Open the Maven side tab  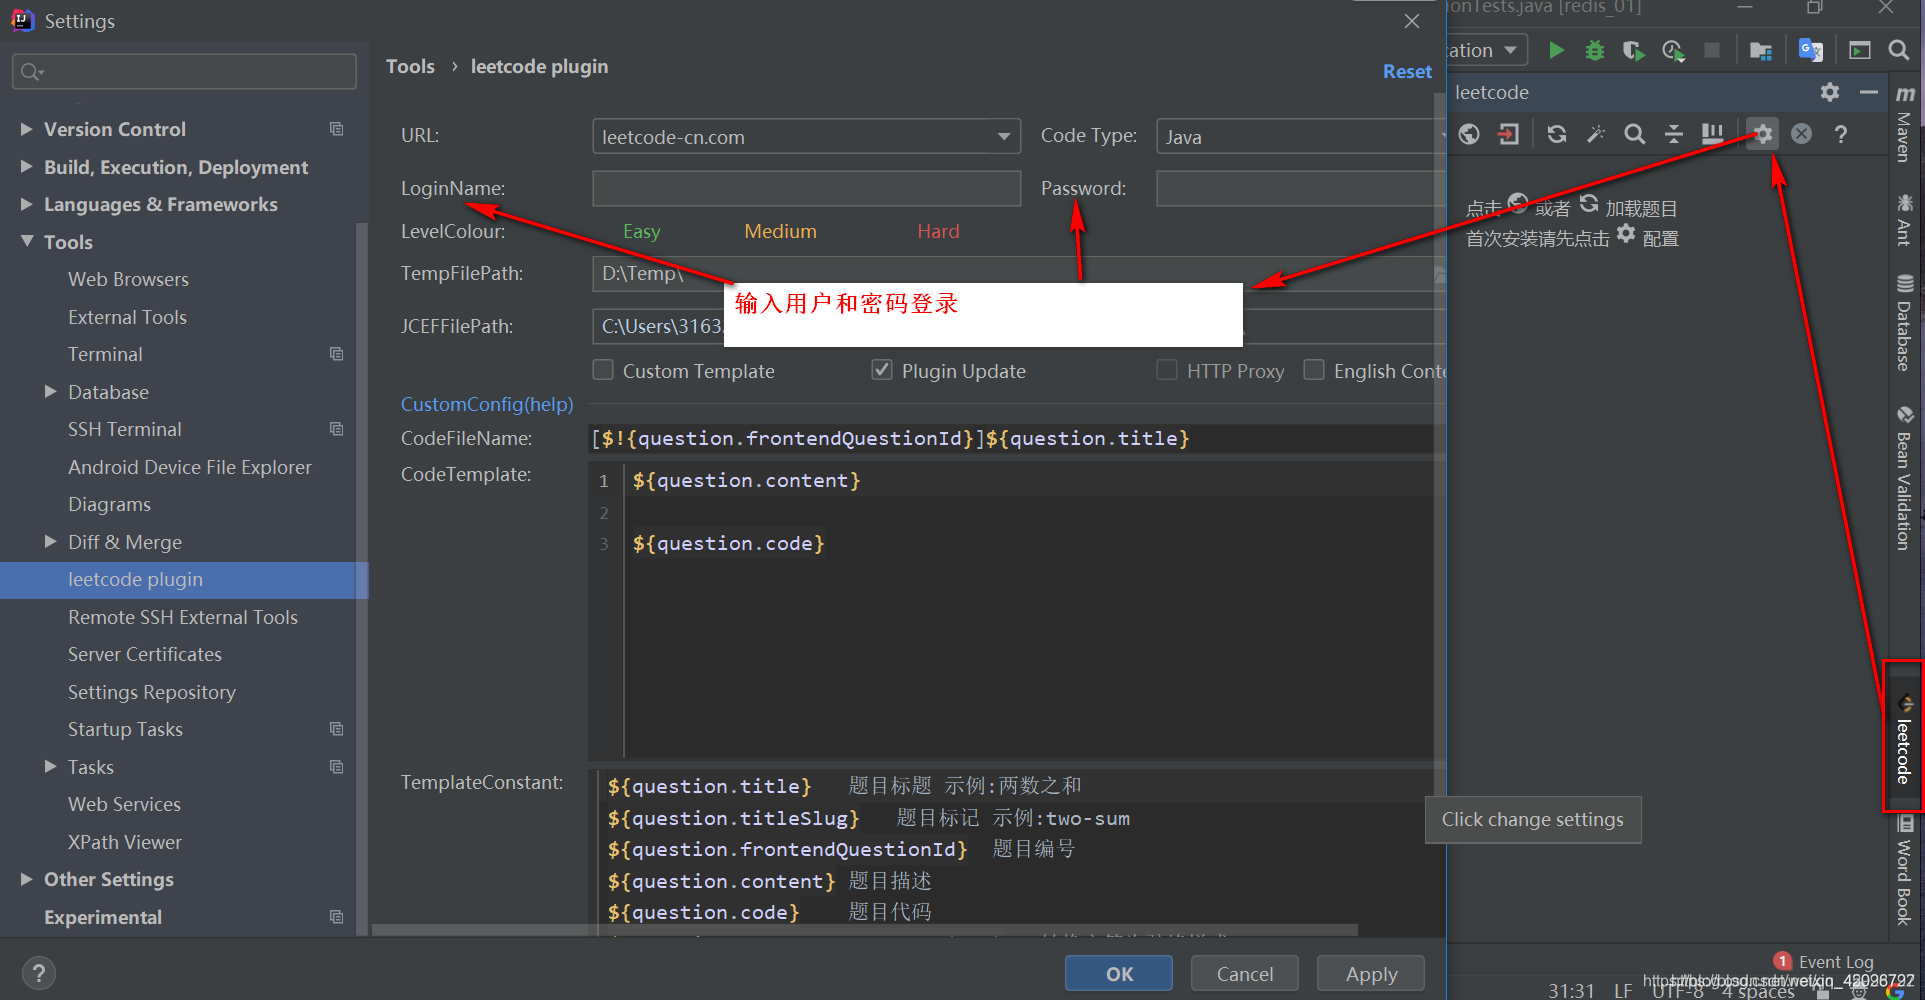(x=1904, y=123)
